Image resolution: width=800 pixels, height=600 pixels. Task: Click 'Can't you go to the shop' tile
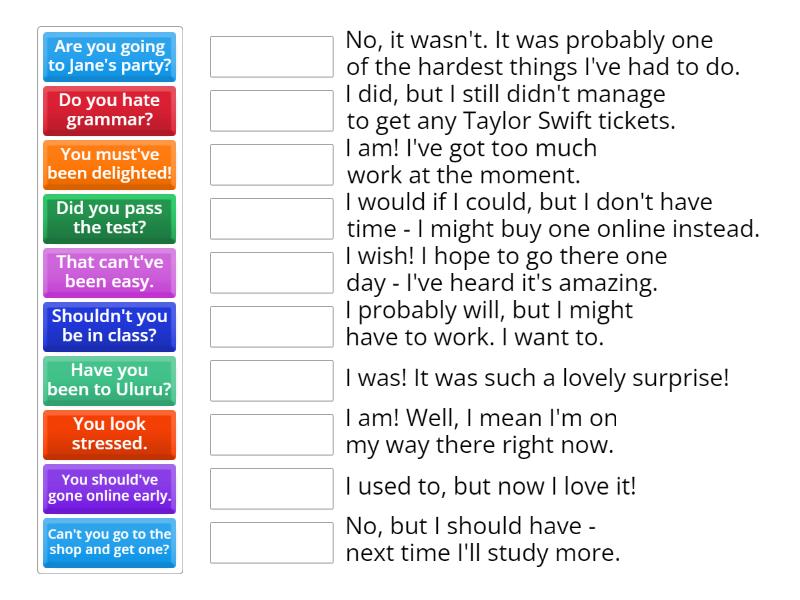[x=110, y=543]
